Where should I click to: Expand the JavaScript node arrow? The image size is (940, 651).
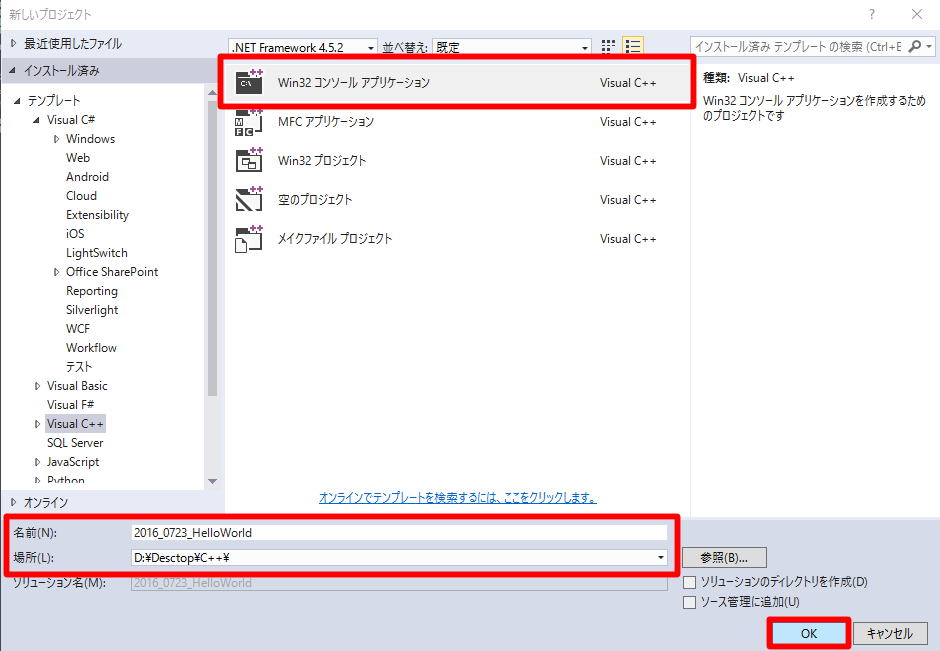(x=37, y=462)
